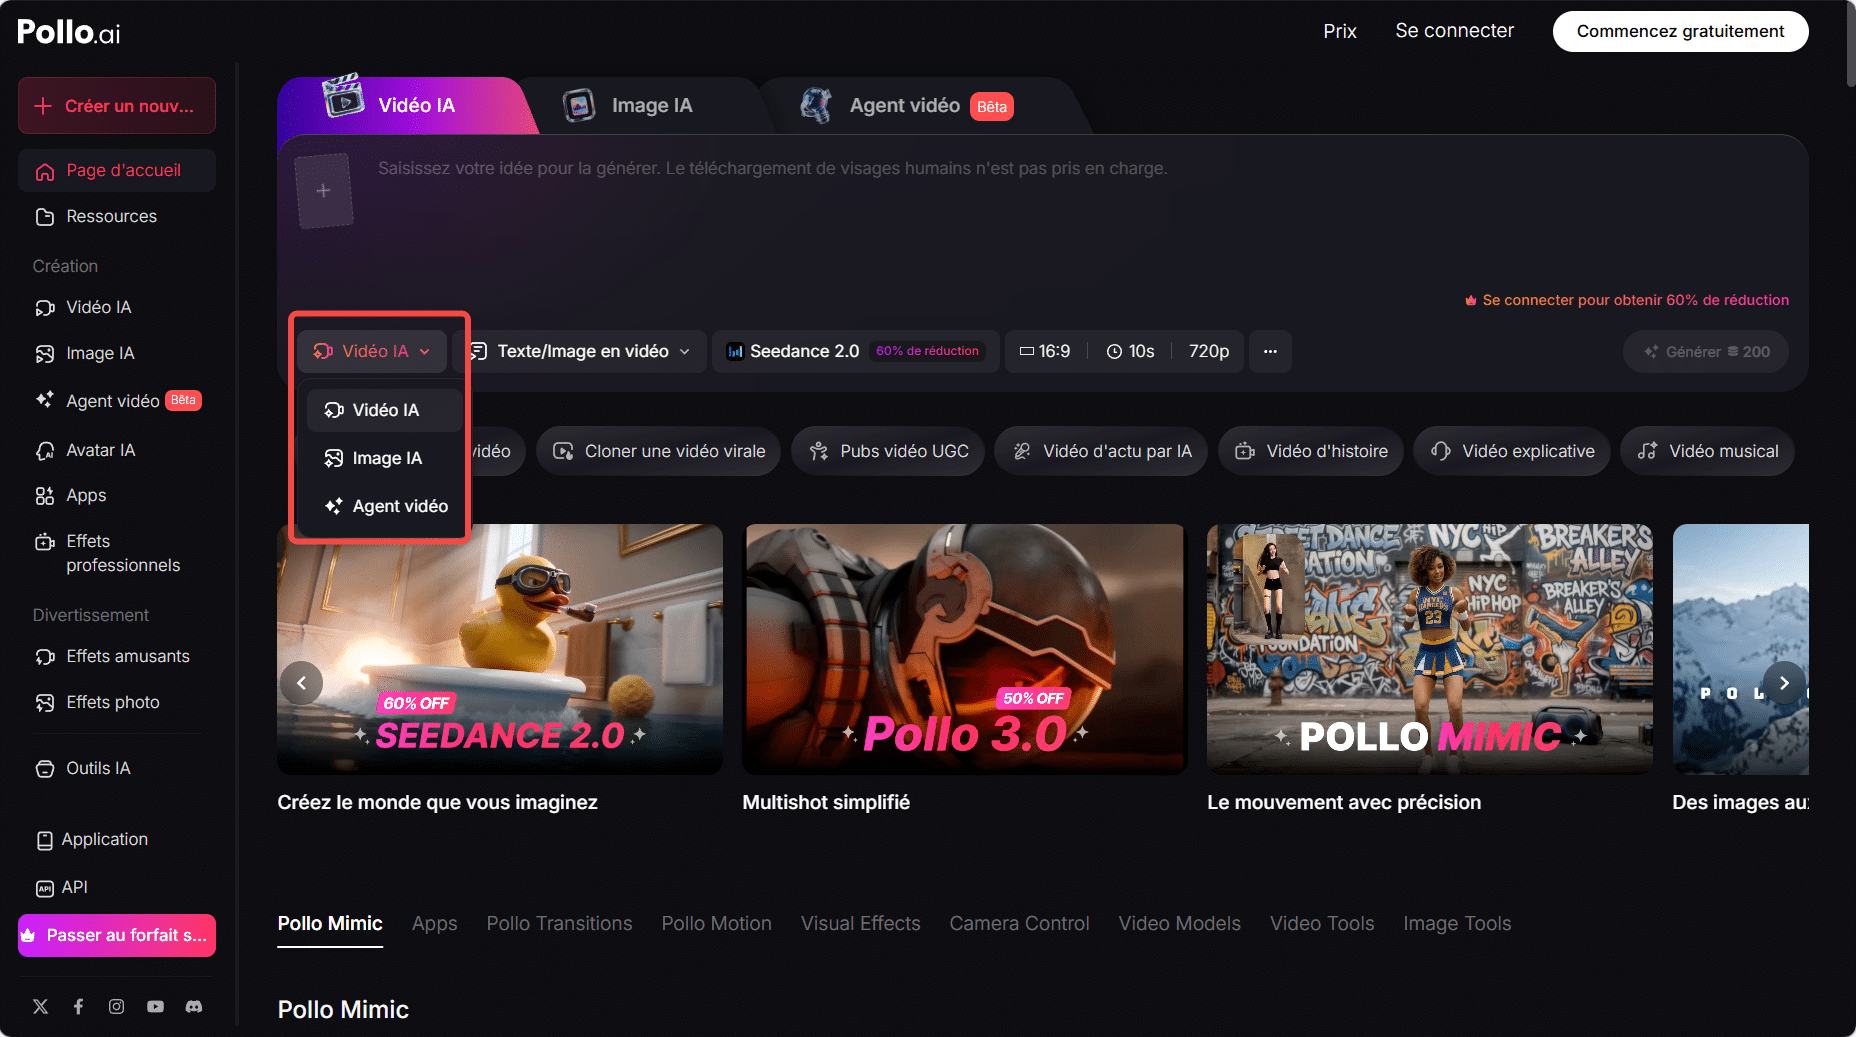
Task: Click the Générer 200 button
Action: [x=1707, y=351]
